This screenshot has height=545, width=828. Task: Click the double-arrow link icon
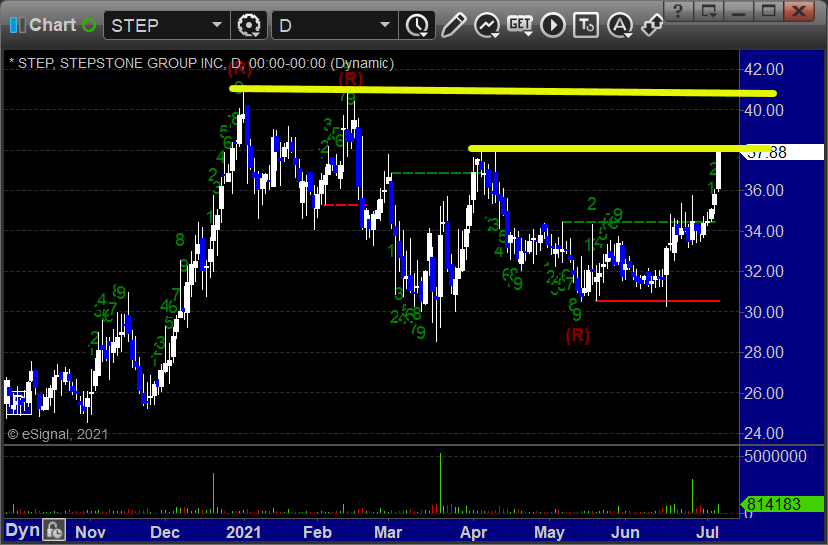click(x=652, y=25)
